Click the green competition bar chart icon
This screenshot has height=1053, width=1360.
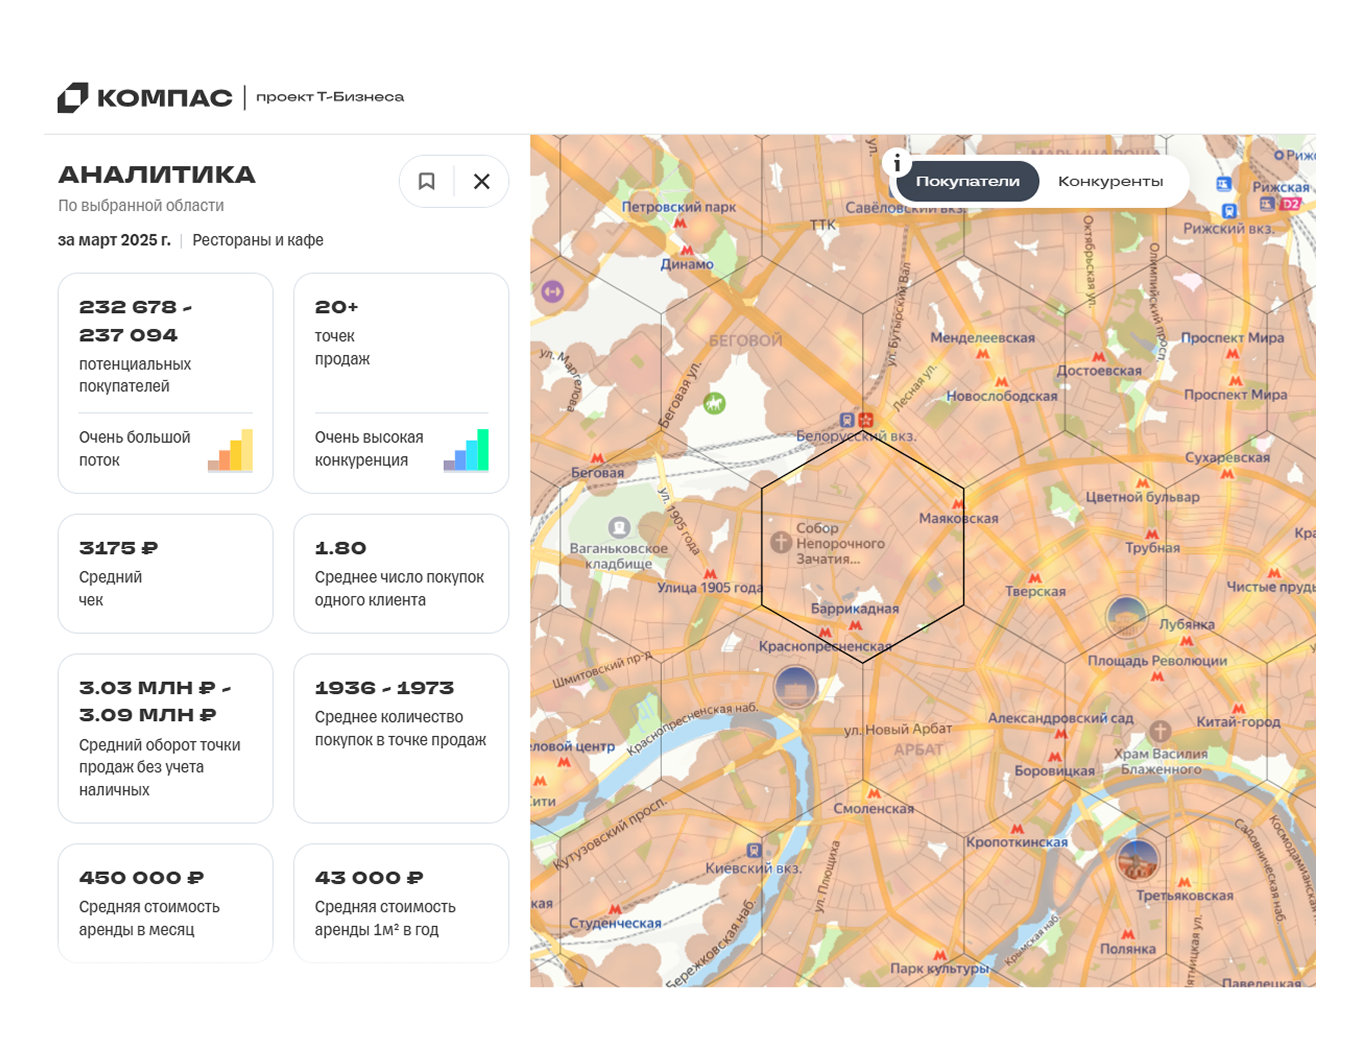tap(466, 450)
